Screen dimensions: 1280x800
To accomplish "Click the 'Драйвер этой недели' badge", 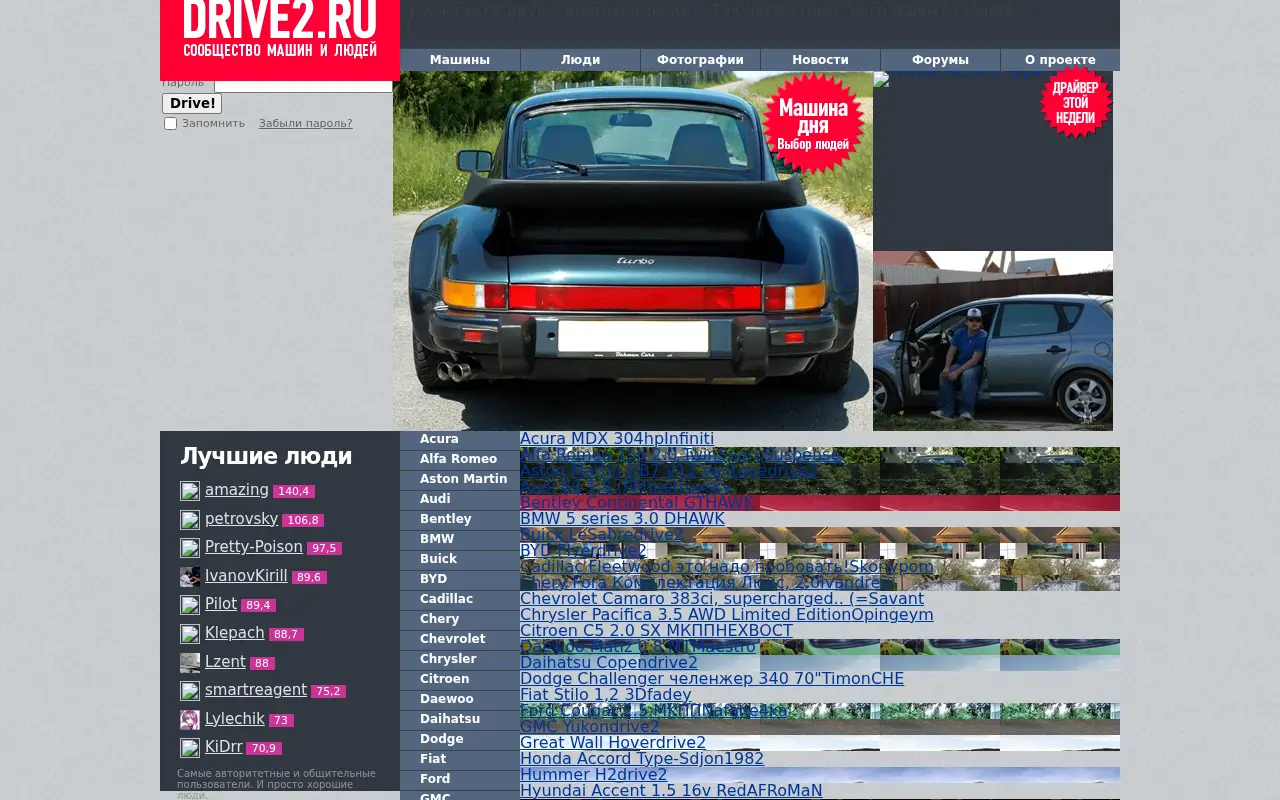I will pyautogui.click(x=1075, y=103).
